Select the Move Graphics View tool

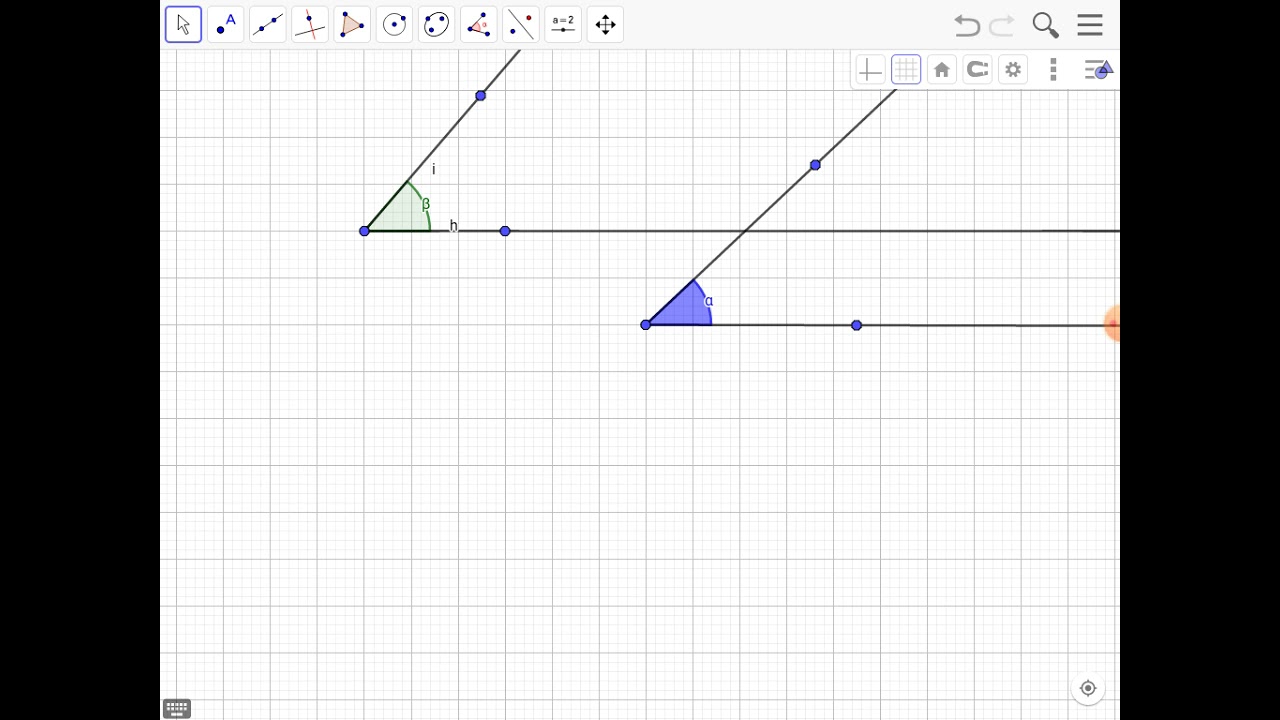coord(605,24)
